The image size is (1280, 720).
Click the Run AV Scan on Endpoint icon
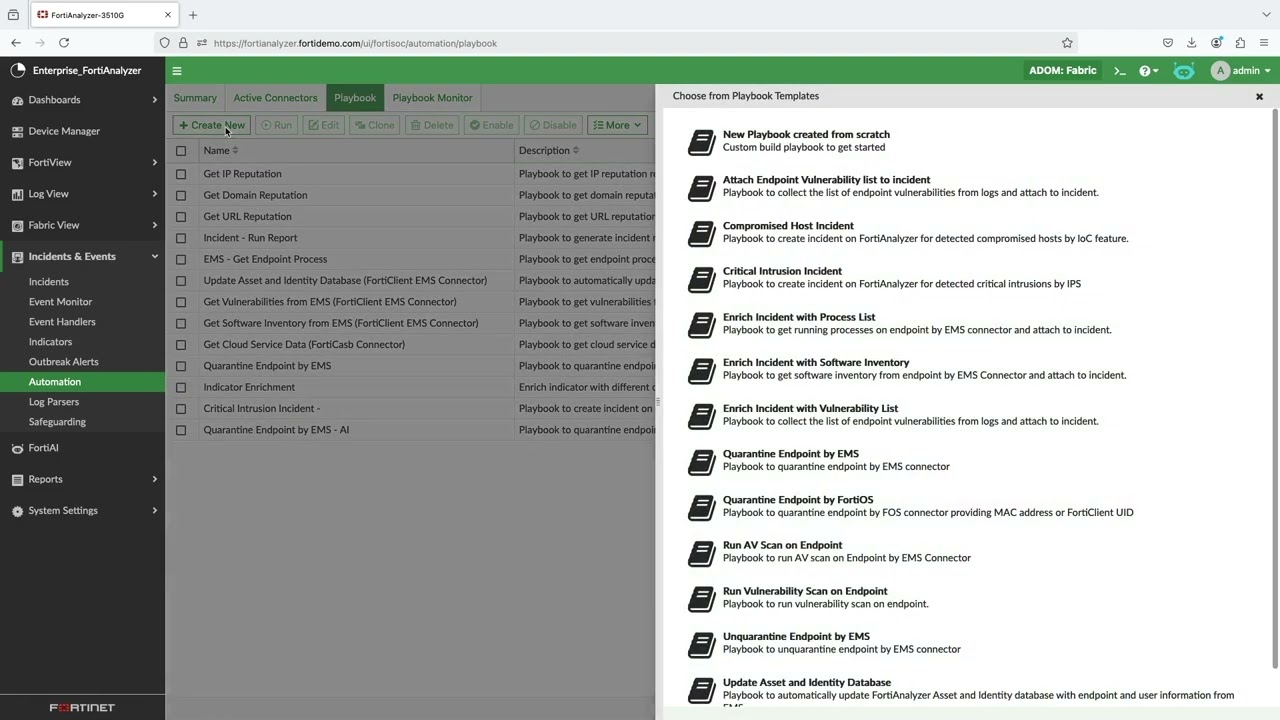point(702,553)
